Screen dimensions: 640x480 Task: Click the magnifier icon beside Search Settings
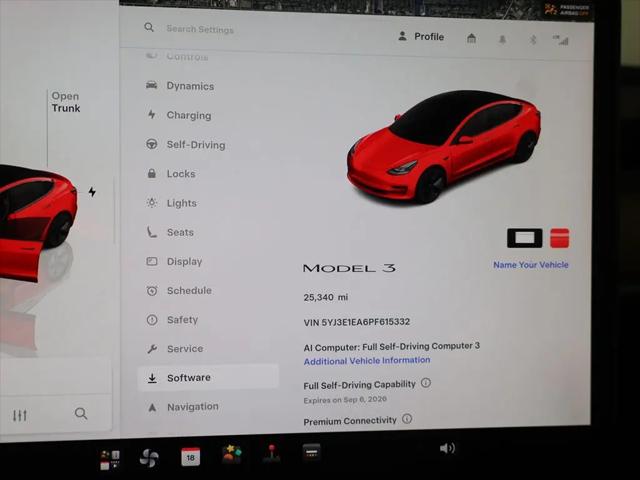(149, 27)
